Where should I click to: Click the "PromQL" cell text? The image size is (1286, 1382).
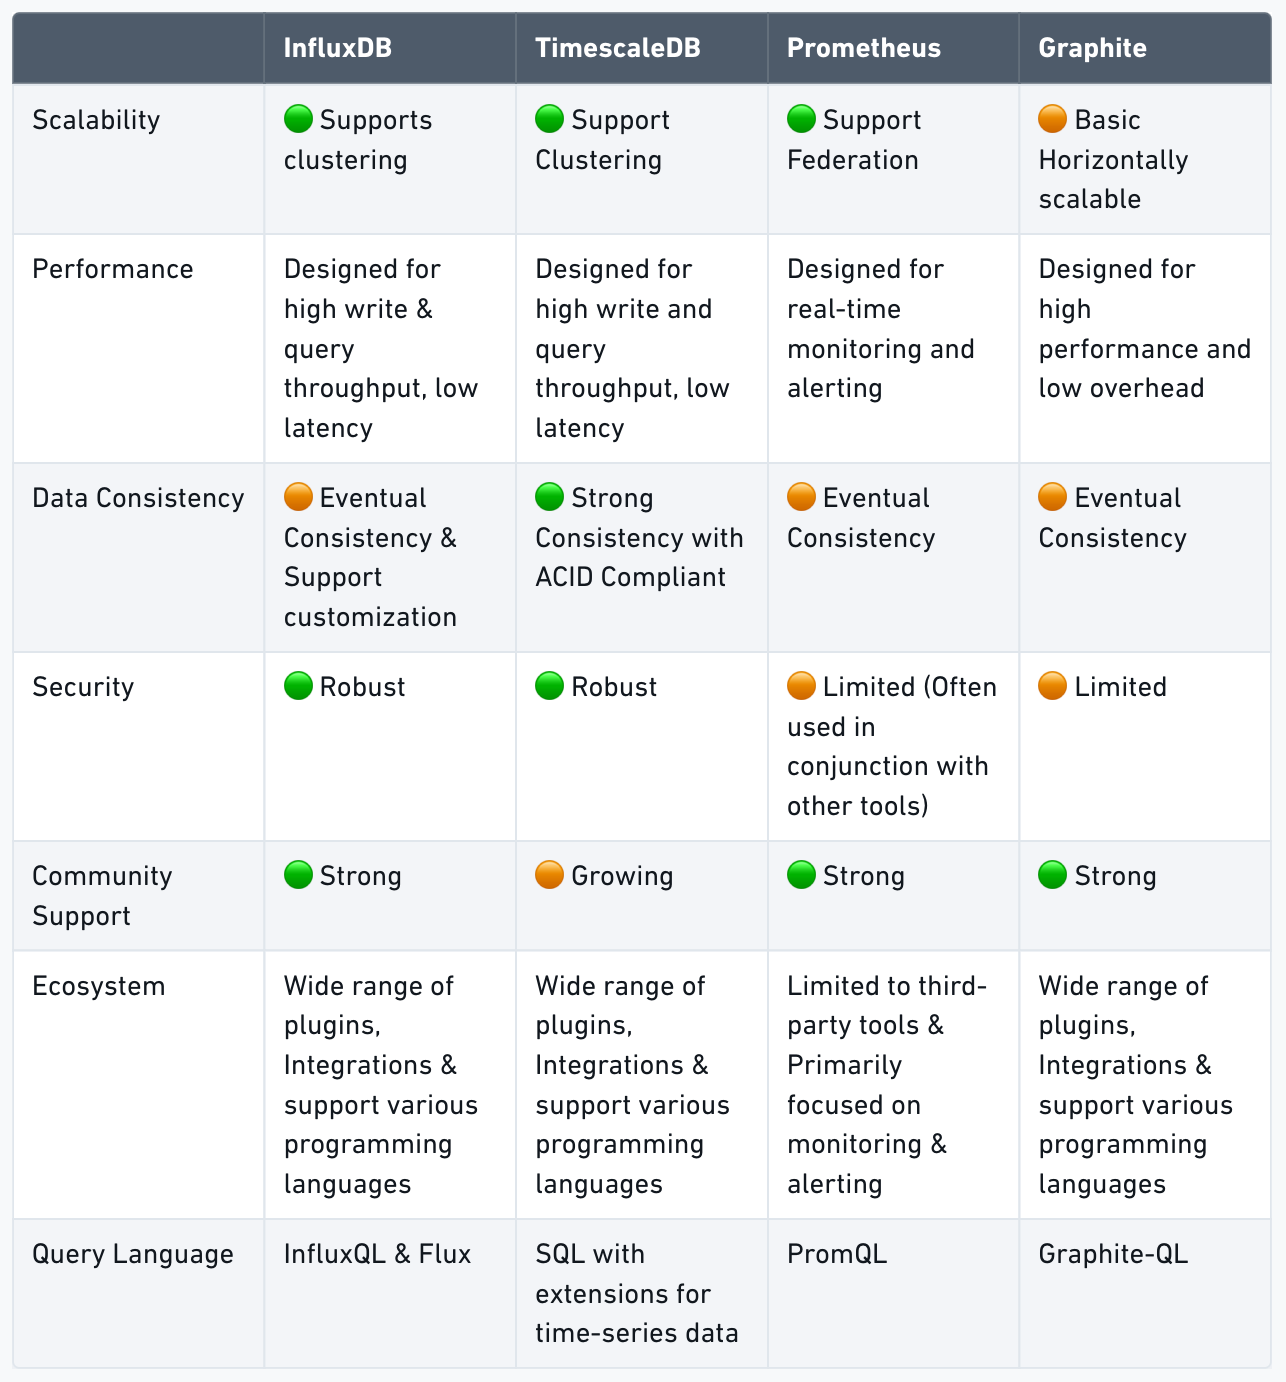tap(837, 1254)
